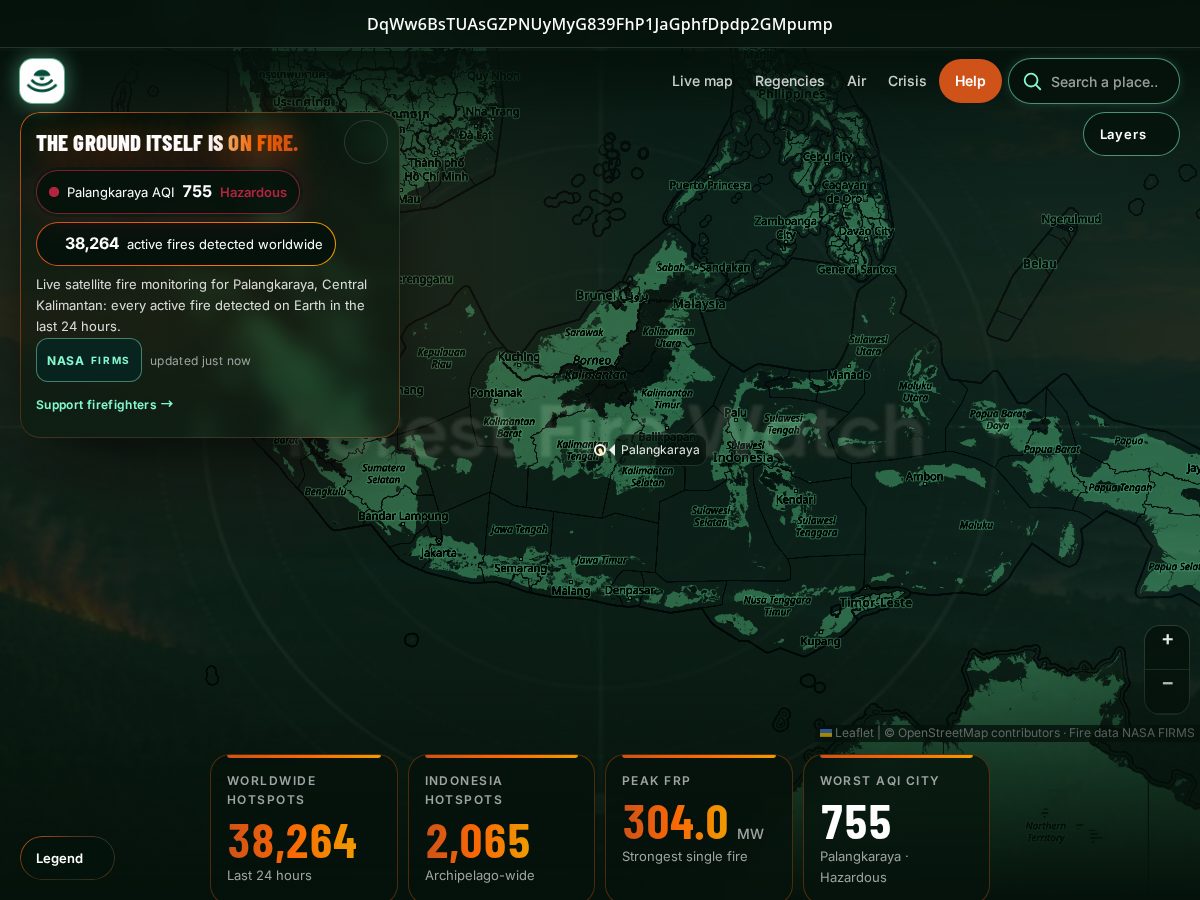This screenshot has height=900, width=1200.
Task: Click the 'Ambon' map label
Action: coord(924,477)
